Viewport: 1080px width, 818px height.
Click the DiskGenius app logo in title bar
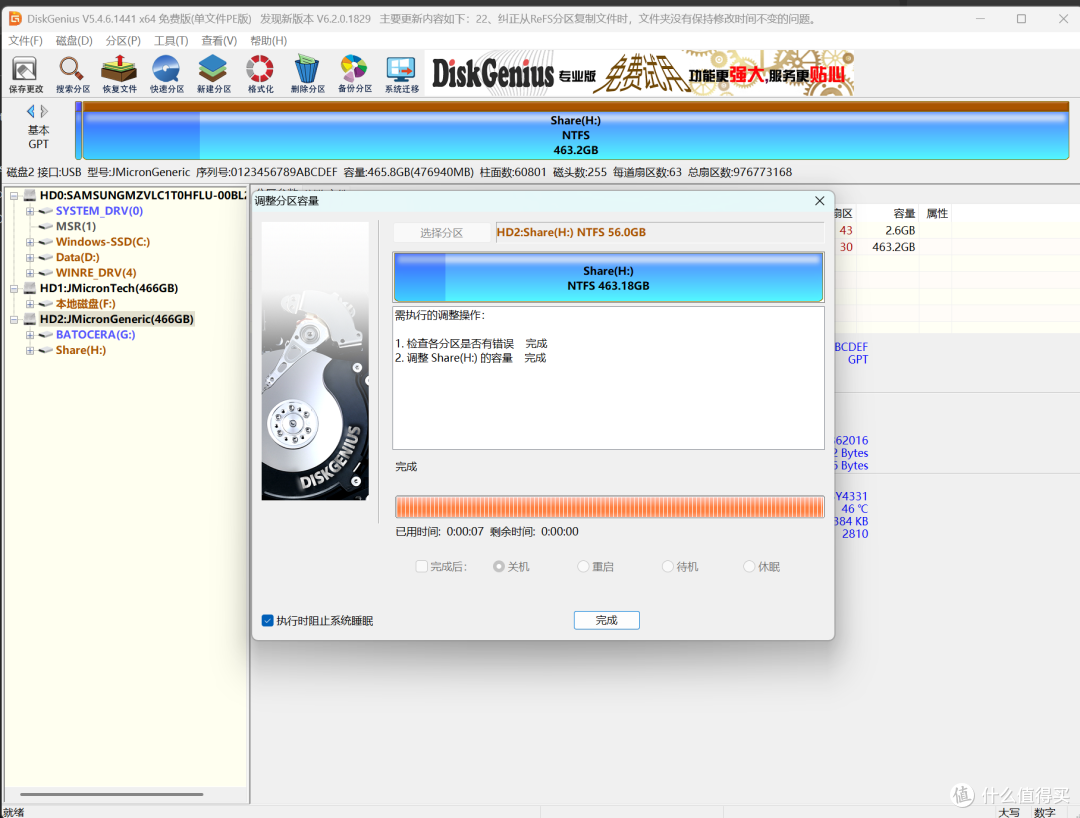(14, 19)
